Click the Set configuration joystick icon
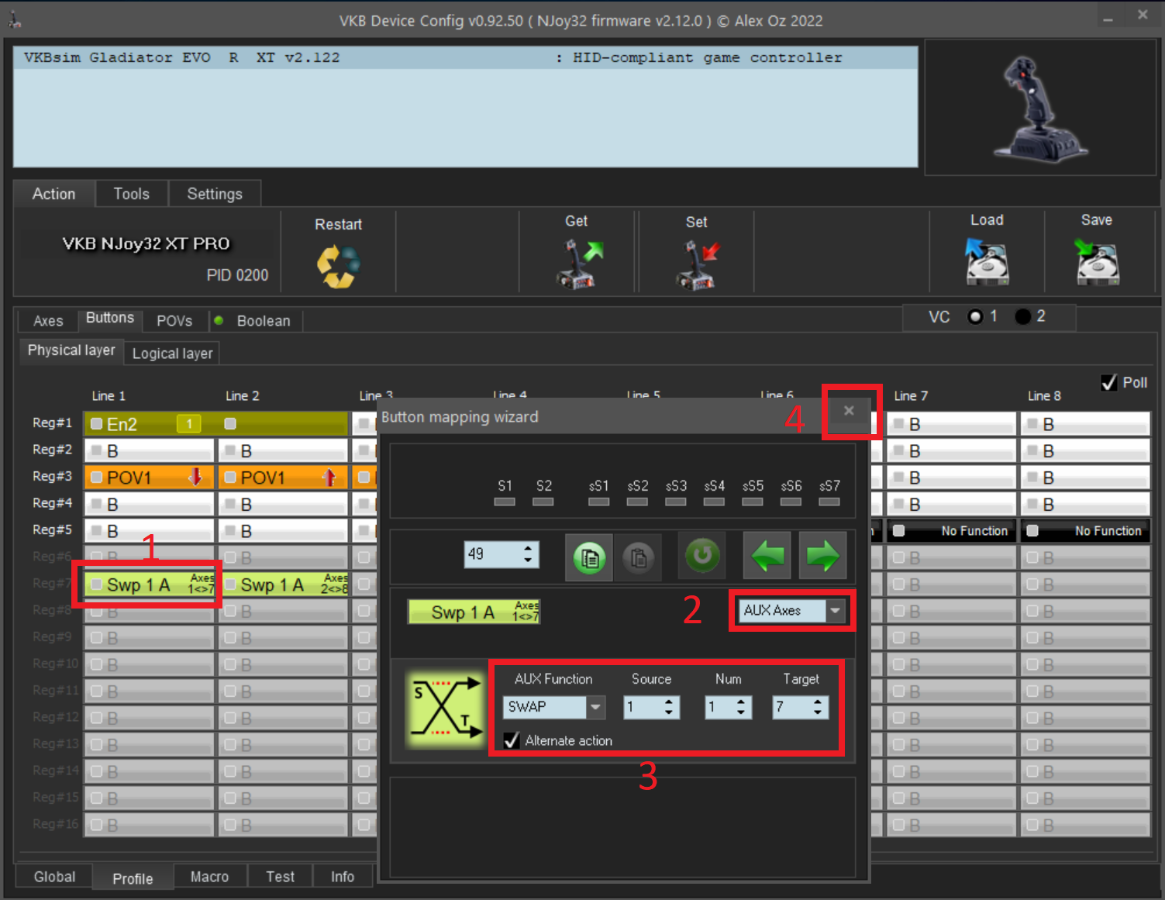 pyautogui.click(x=697, y=264)
